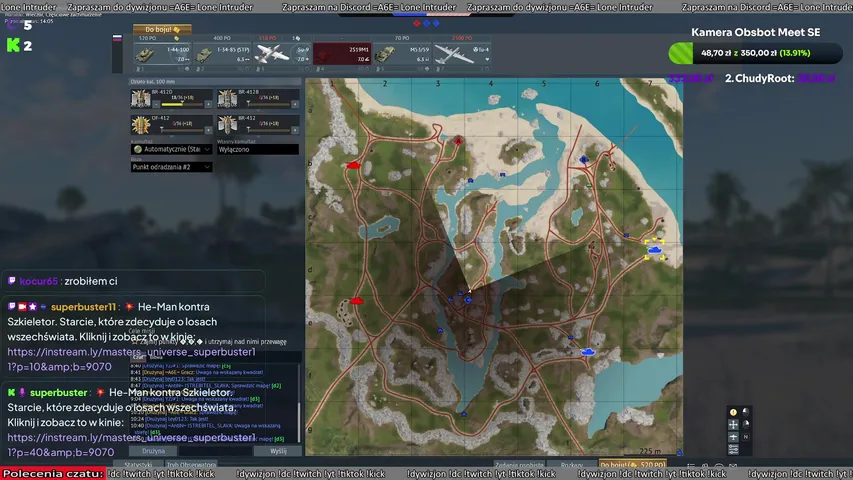Click the map scale 225 m indicator
Image resolution: width=853 pixels, height=480 pixels.
coord(650,451)
